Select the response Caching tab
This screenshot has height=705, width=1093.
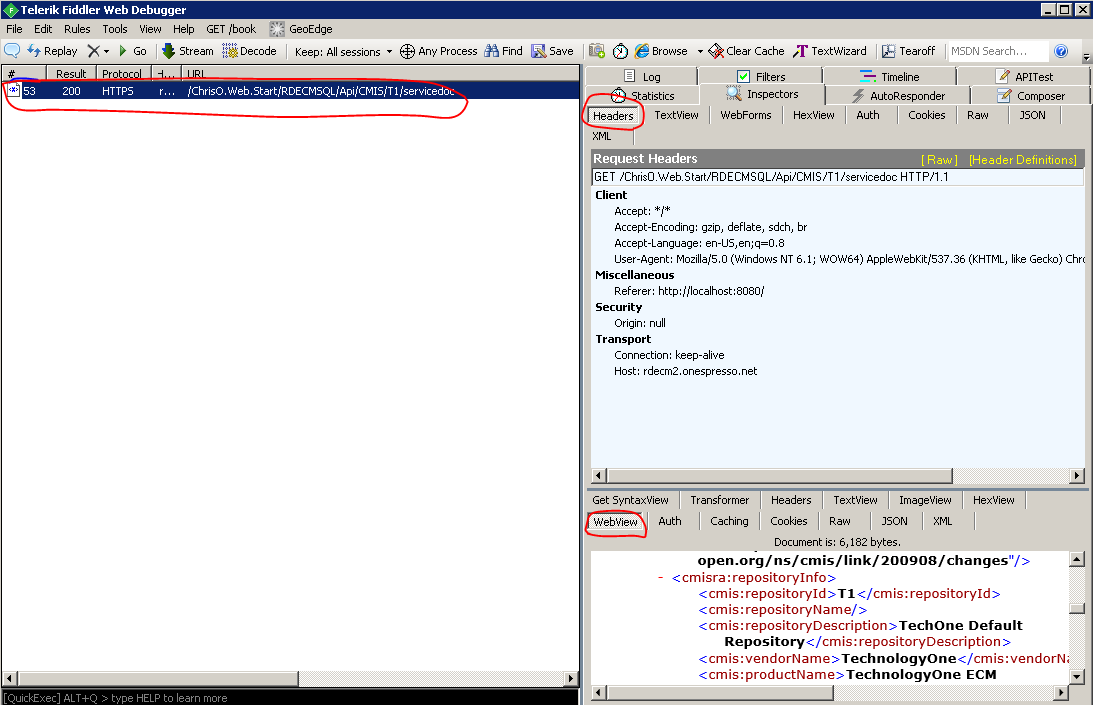[729, 521]
